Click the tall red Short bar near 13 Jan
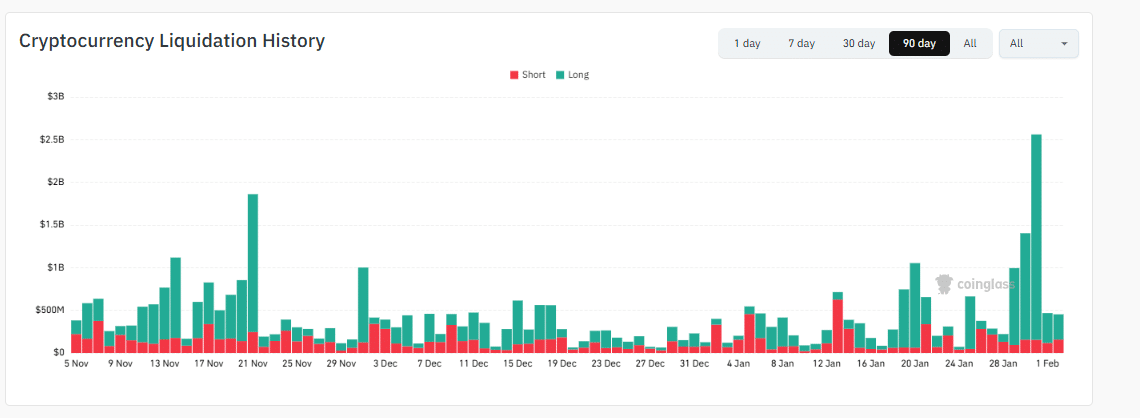Viewport: 1140px width, 418px height. point(837,325)
